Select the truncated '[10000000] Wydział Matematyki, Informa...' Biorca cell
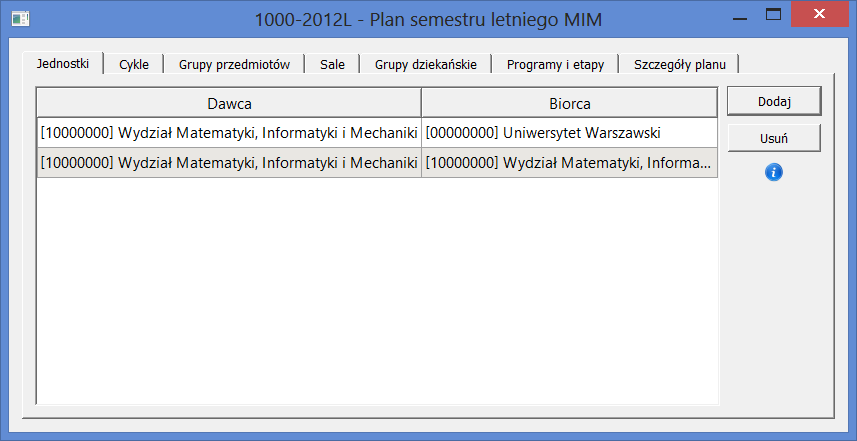 click(570, 162)
